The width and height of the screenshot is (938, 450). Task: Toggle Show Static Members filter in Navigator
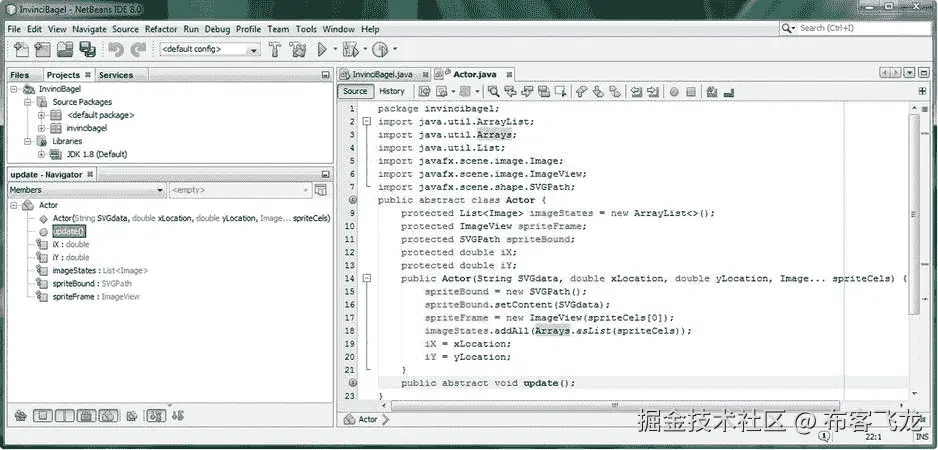point(65,415)
